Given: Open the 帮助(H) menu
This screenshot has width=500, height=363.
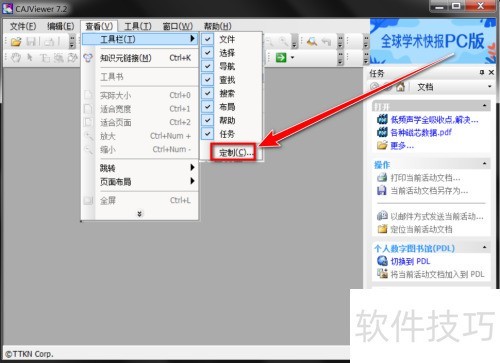Looking at the screenshot, I should coord(218,26).
